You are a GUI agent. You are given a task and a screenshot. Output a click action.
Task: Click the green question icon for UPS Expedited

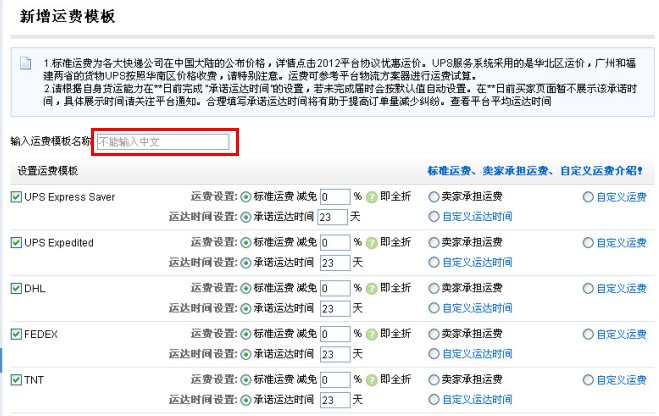coord(372,243)
